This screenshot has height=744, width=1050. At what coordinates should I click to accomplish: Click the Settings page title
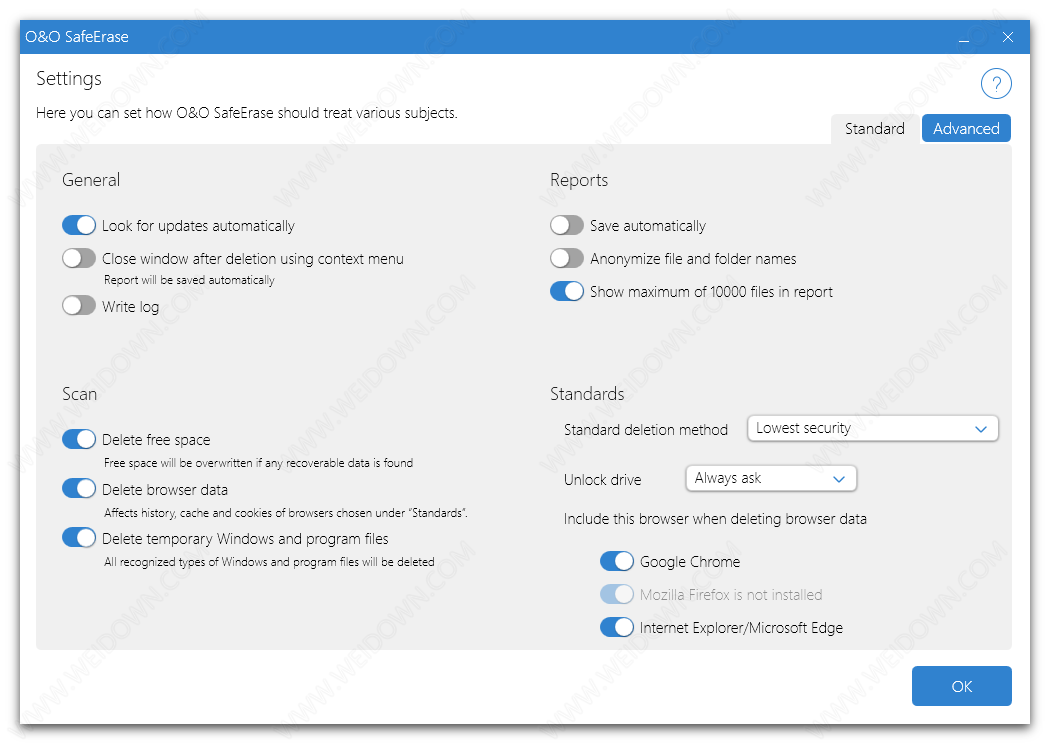pyautogui.click(x=69, y=79)
